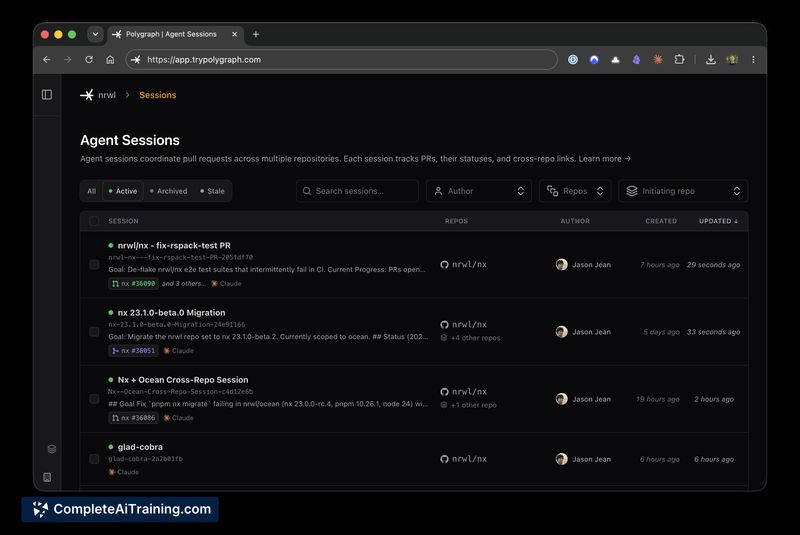The image size is (800, 535).
Task: Click GitHub icon in nx 23.1.0-beta.0 Migration row
Action: [444, 324]
